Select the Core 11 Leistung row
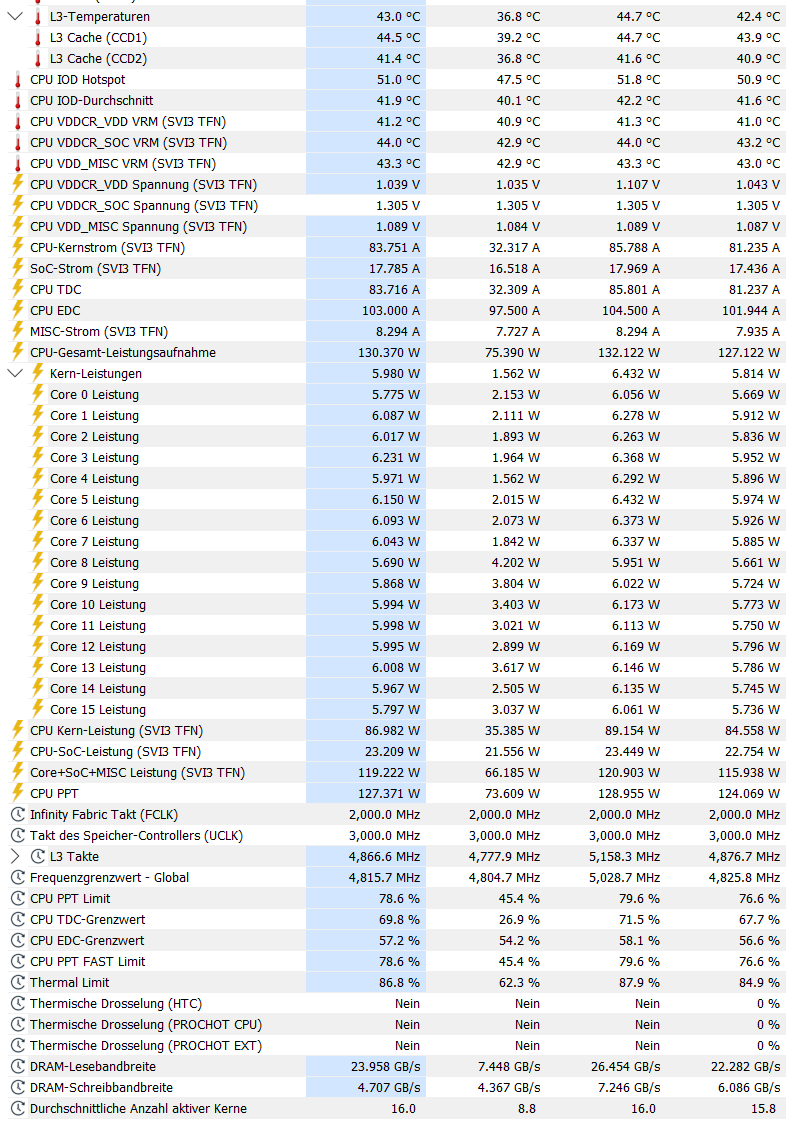Viewport: 797px width, 1122px height. point(396,625)
